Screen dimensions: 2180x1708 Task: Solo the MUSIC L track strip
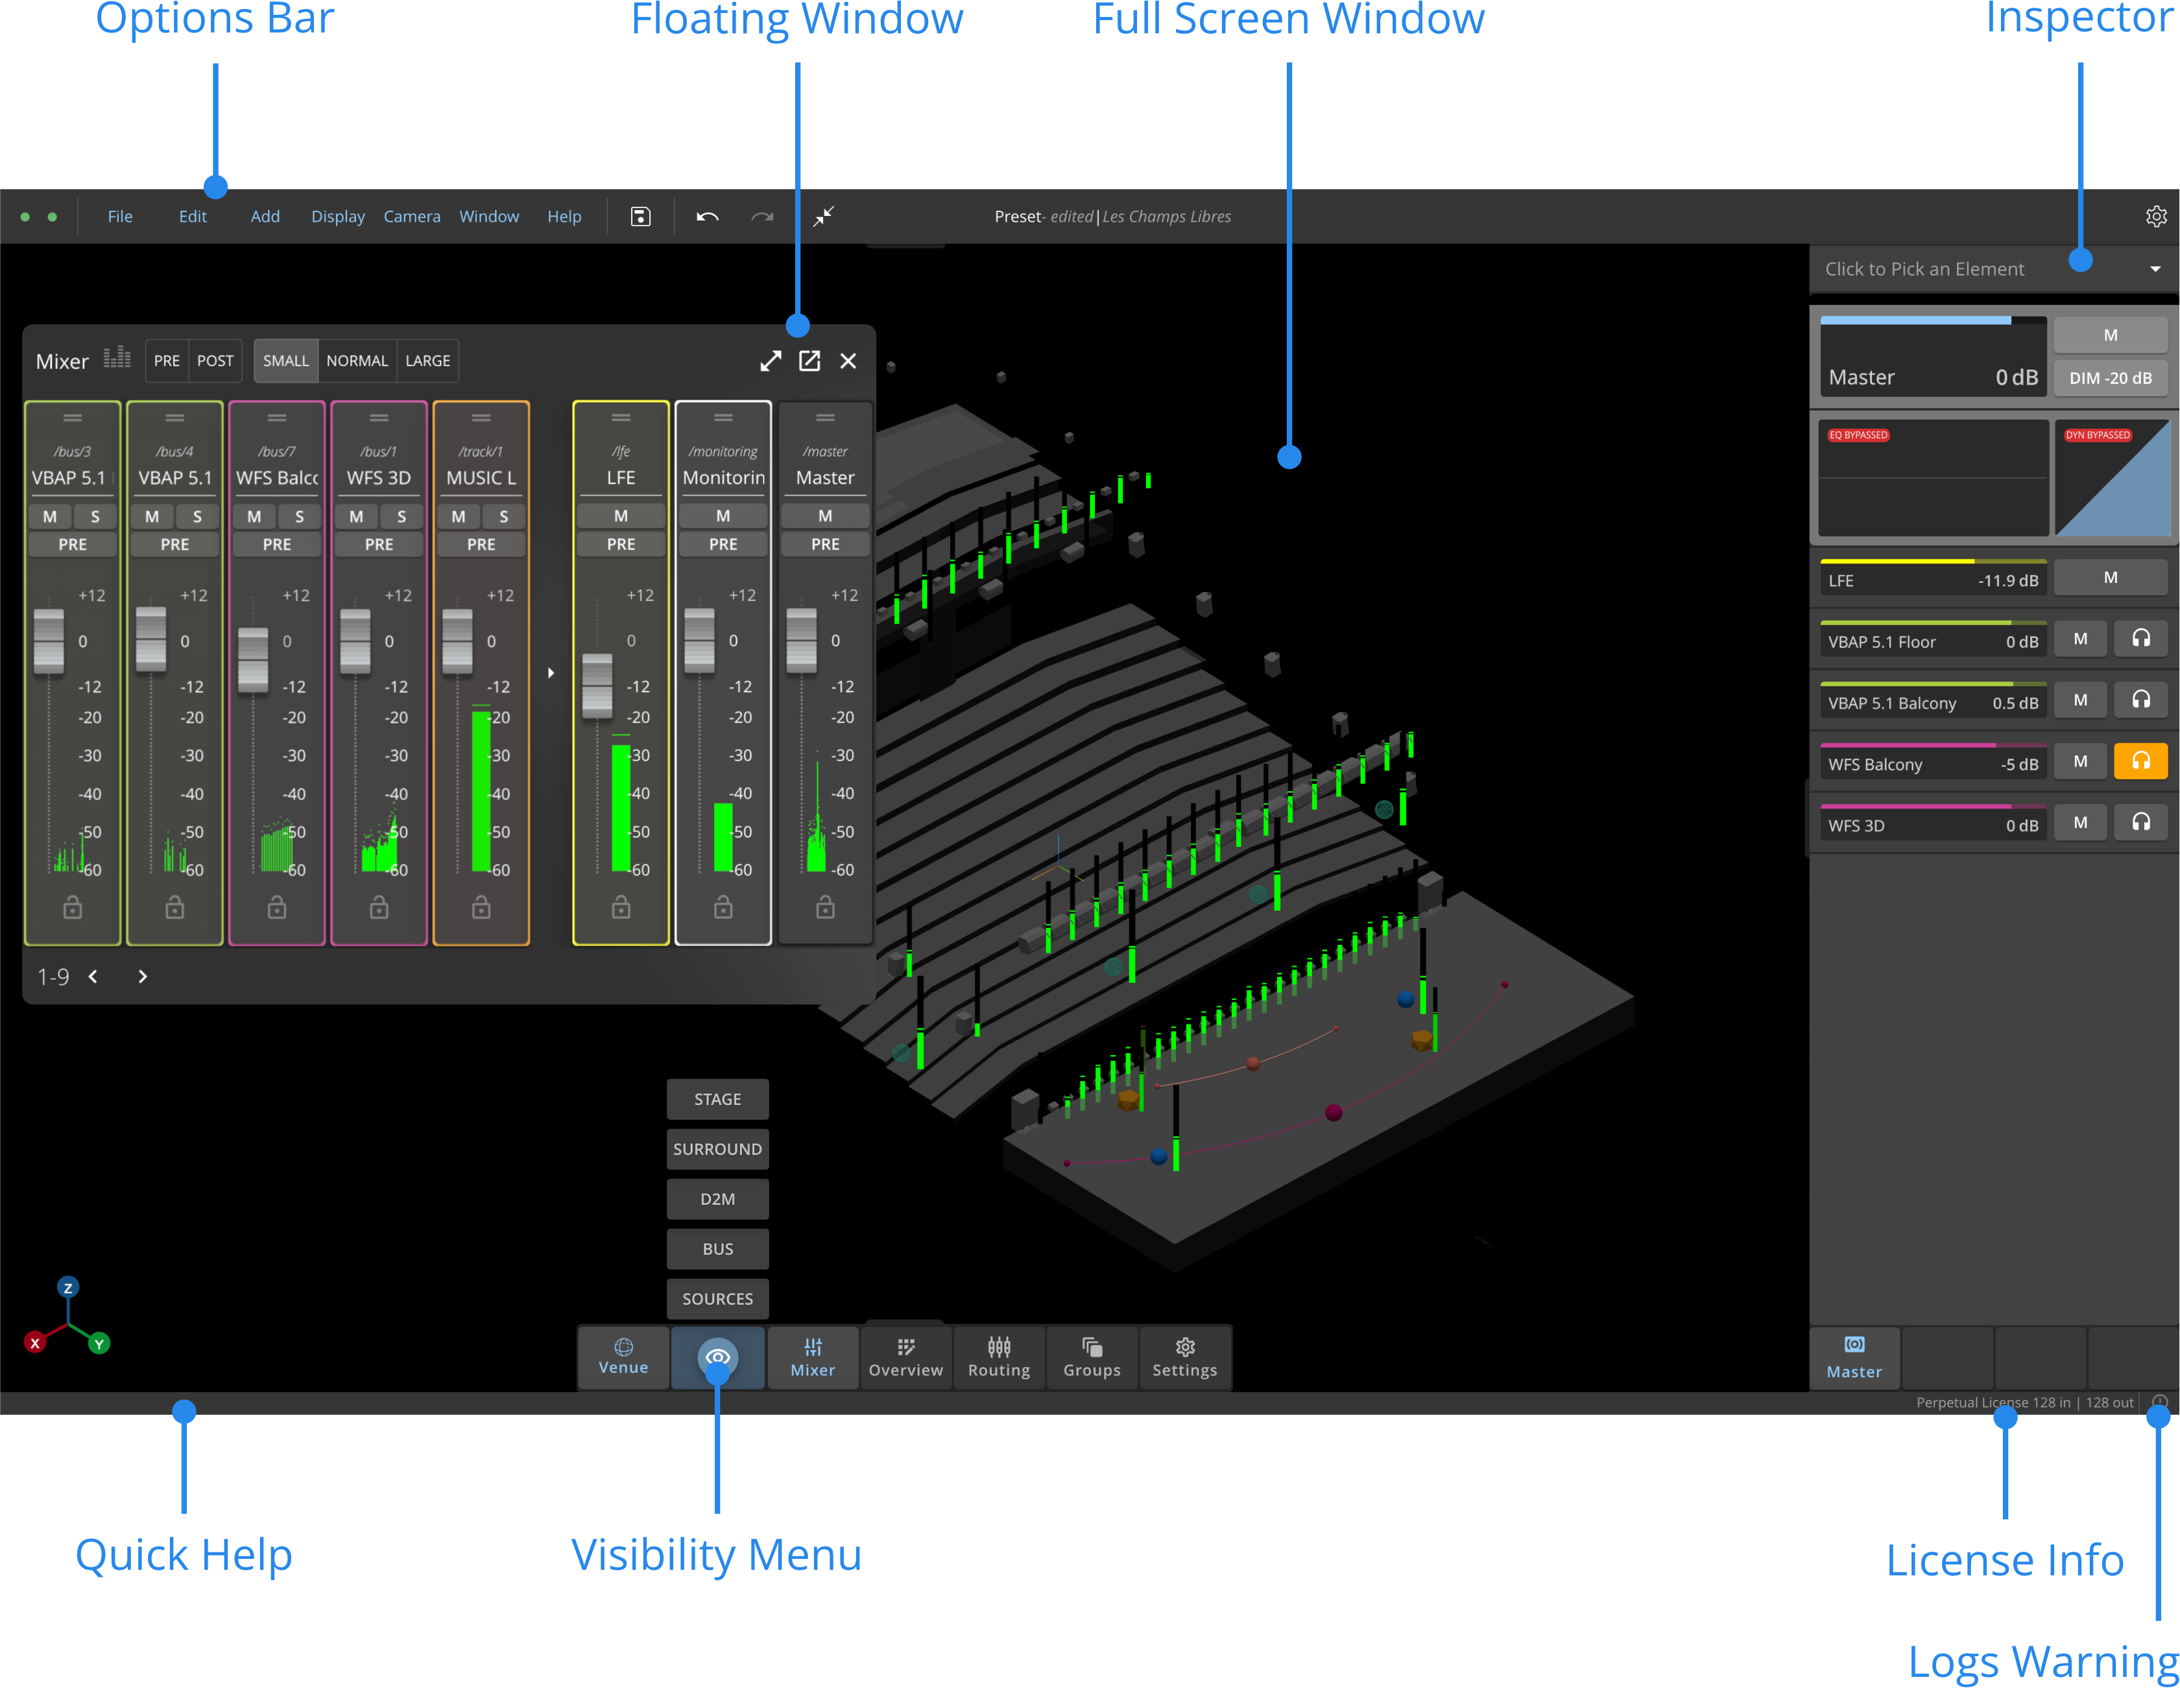(x=503, y=517)
